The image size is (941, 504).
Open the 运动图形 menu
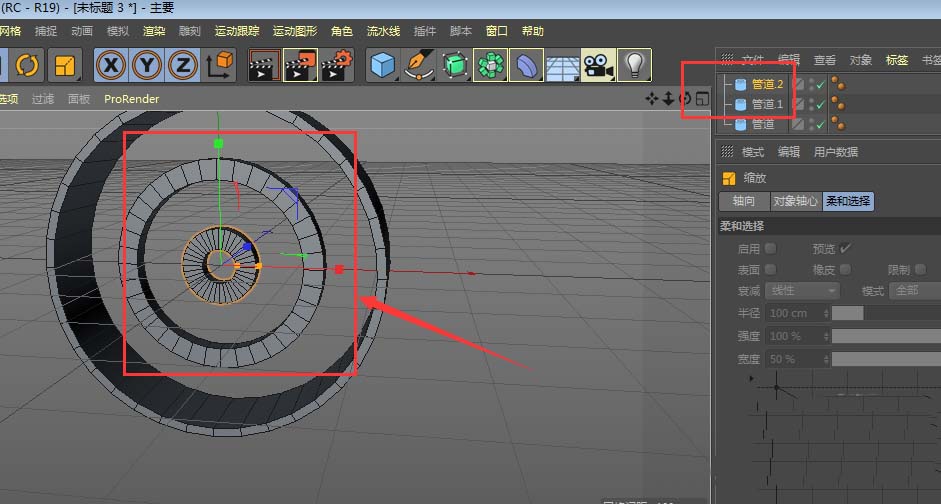pyautogui.click(x=295, y=31)
